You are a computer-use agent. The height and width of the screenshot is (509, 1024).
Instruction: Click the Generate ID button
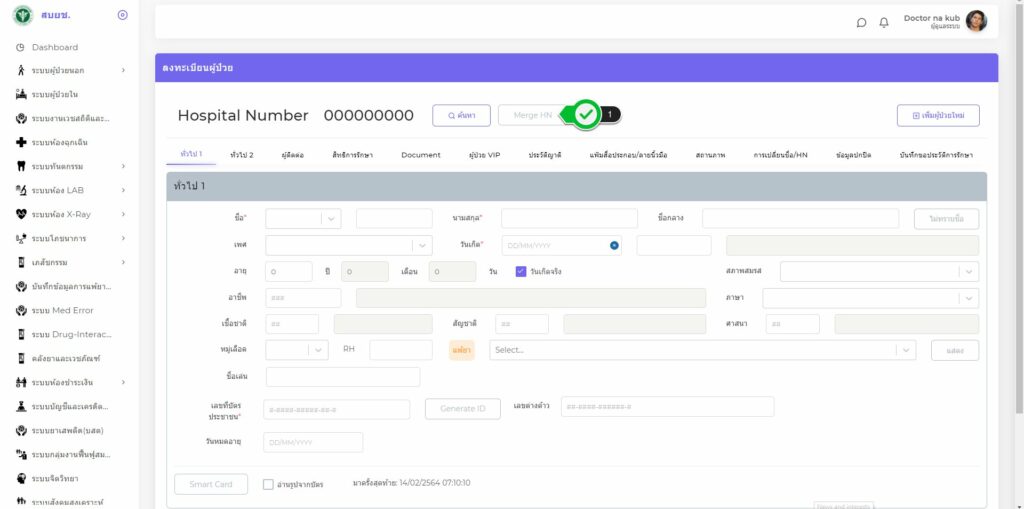(462, 409)
